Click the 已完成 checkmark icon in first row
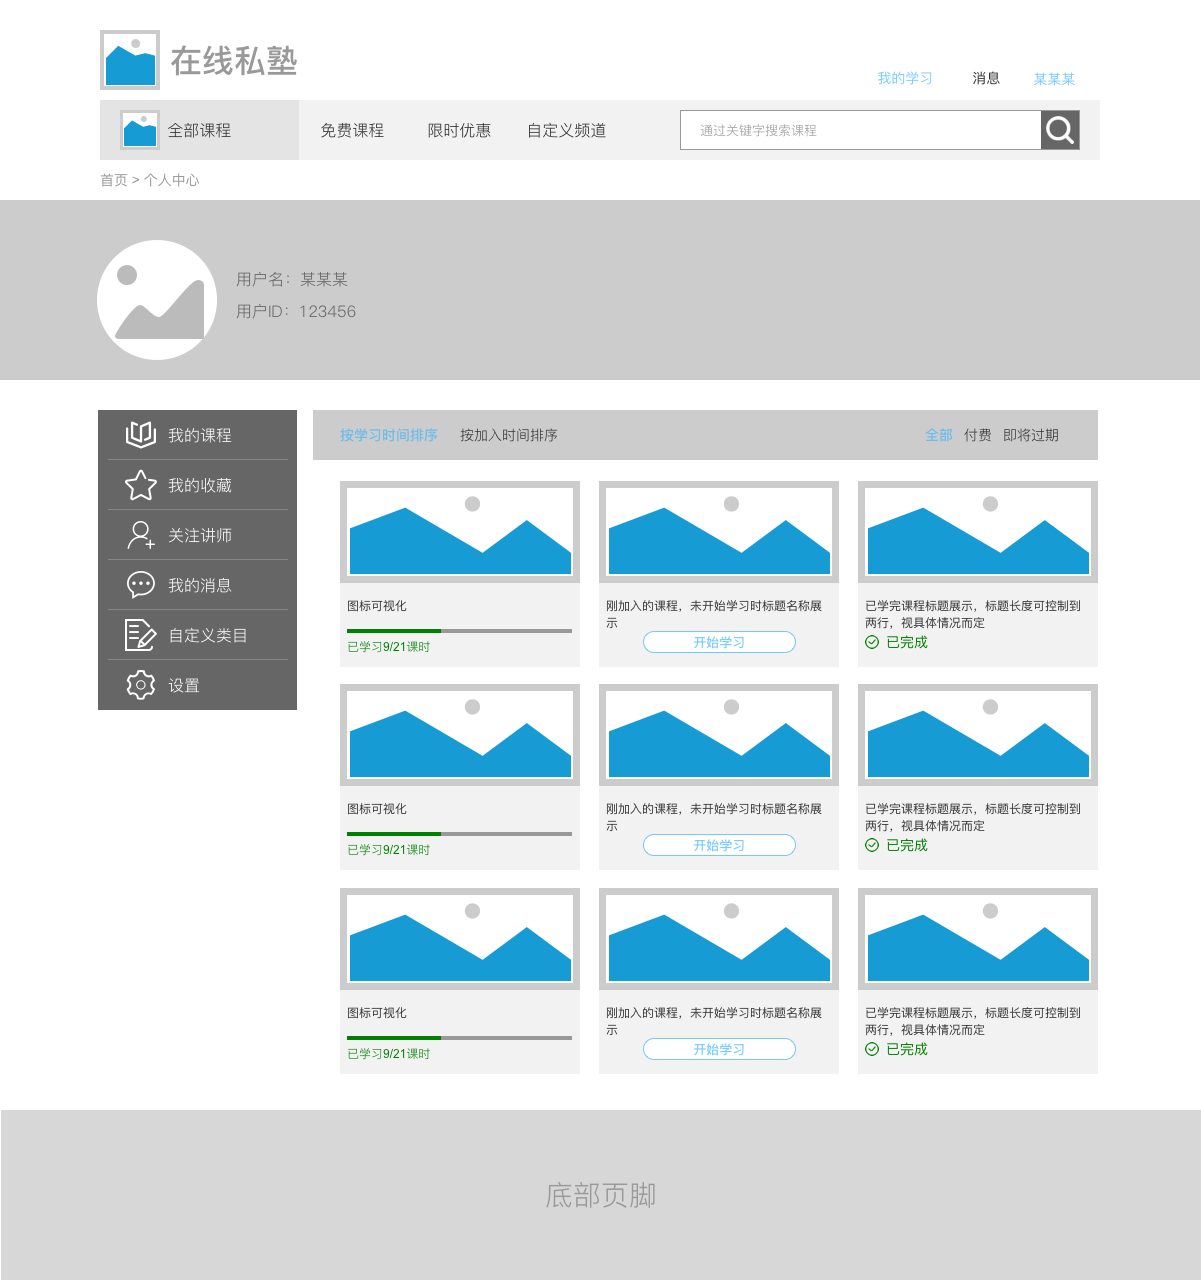Viewport: 1201px width, 1280px height. pyautogui.click(x=872, y=642)
